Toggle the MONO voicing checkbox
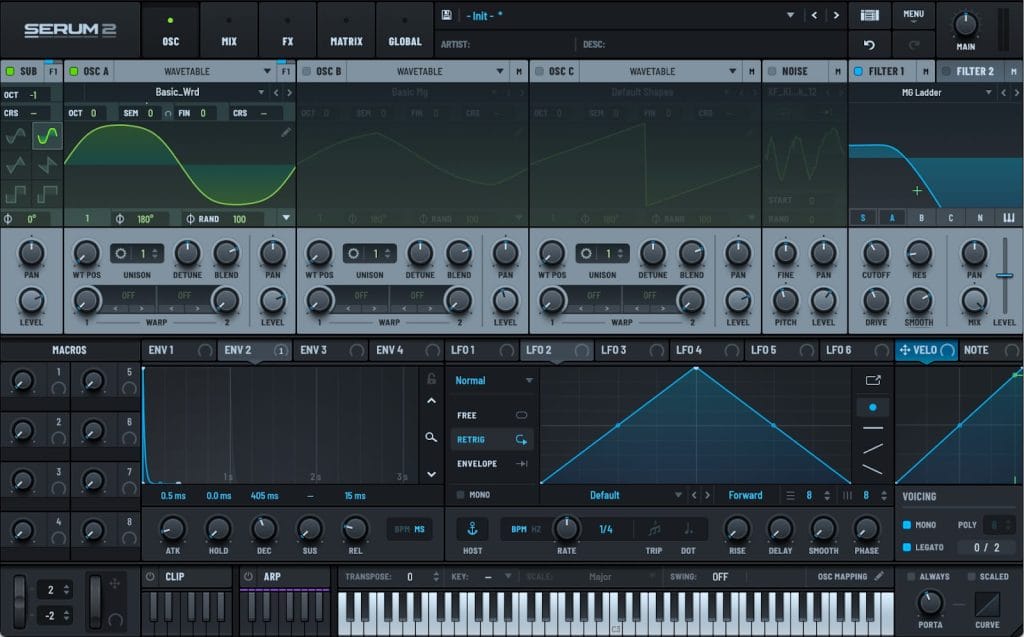This screenshot has width=1024, height=637. [907, 525]
